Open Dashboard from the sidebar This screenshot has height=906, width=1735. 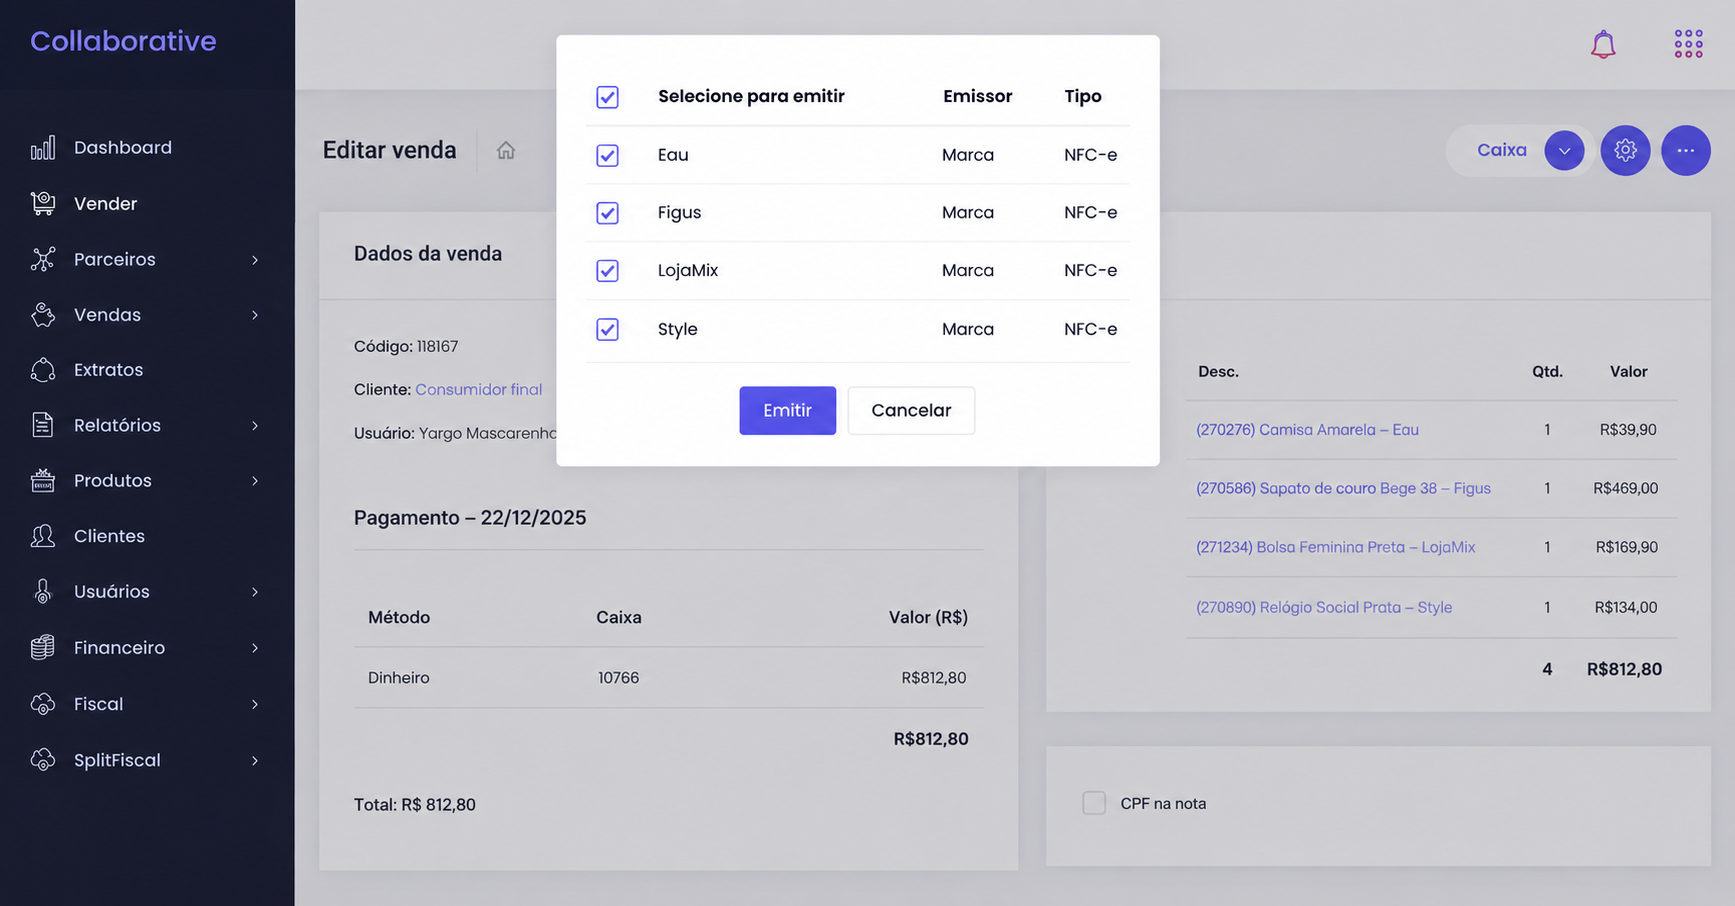(123, 148)
